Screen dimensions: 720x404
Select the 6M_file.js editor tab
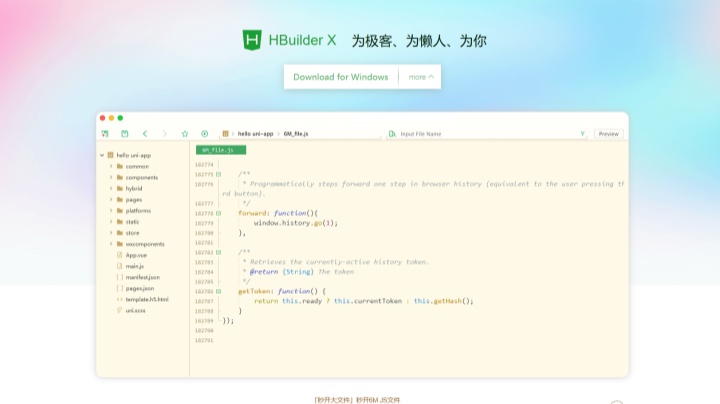click(221, 150)
